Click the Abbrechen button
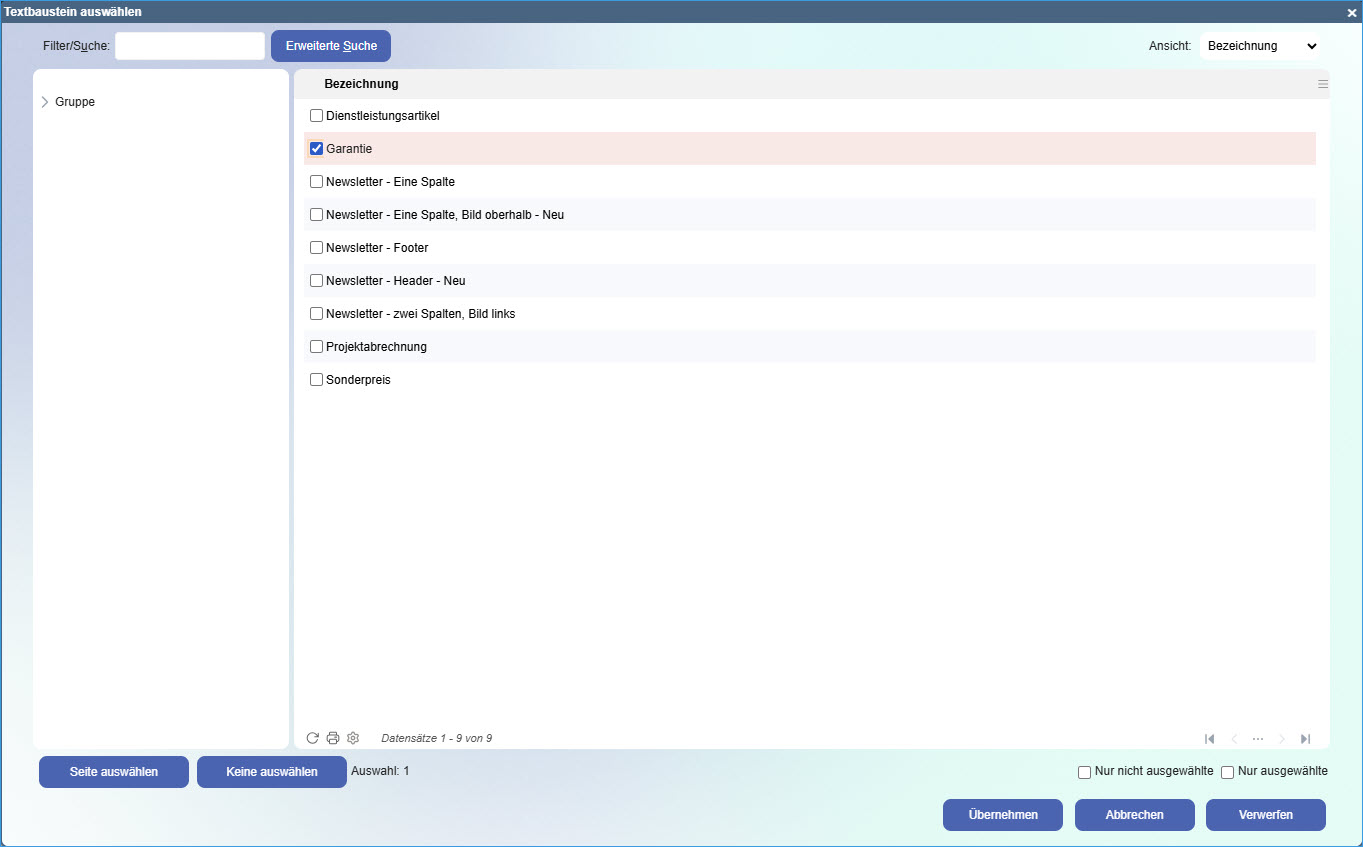This screenshot has width=1363, height=847. (x=1135, y=815)
